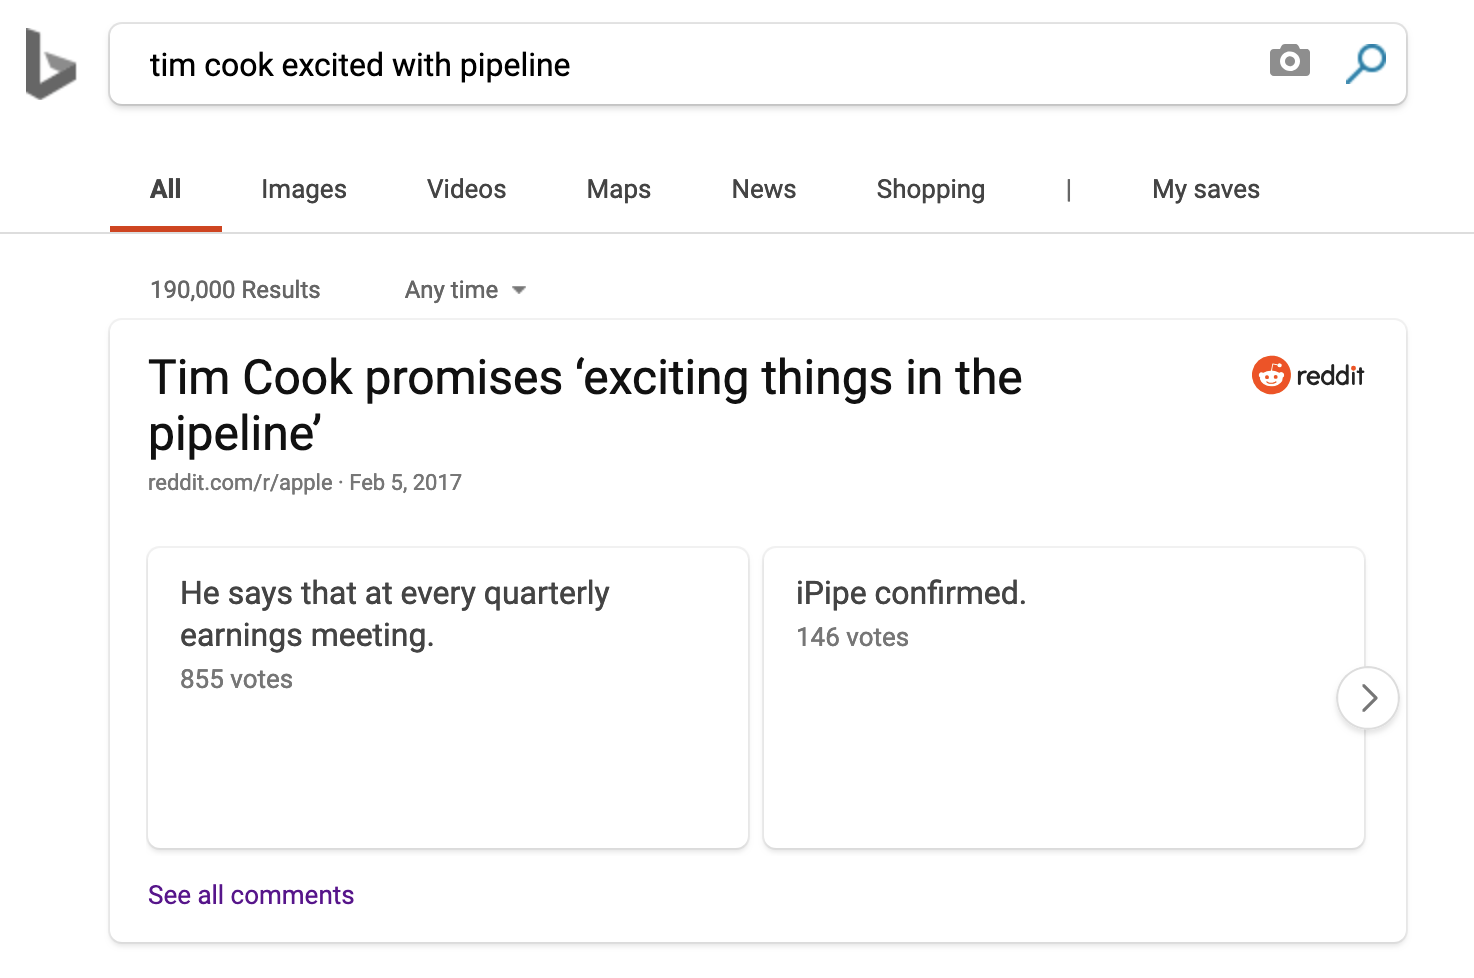Open the iPipe confirmed comment card

(x=1064, y=698)
